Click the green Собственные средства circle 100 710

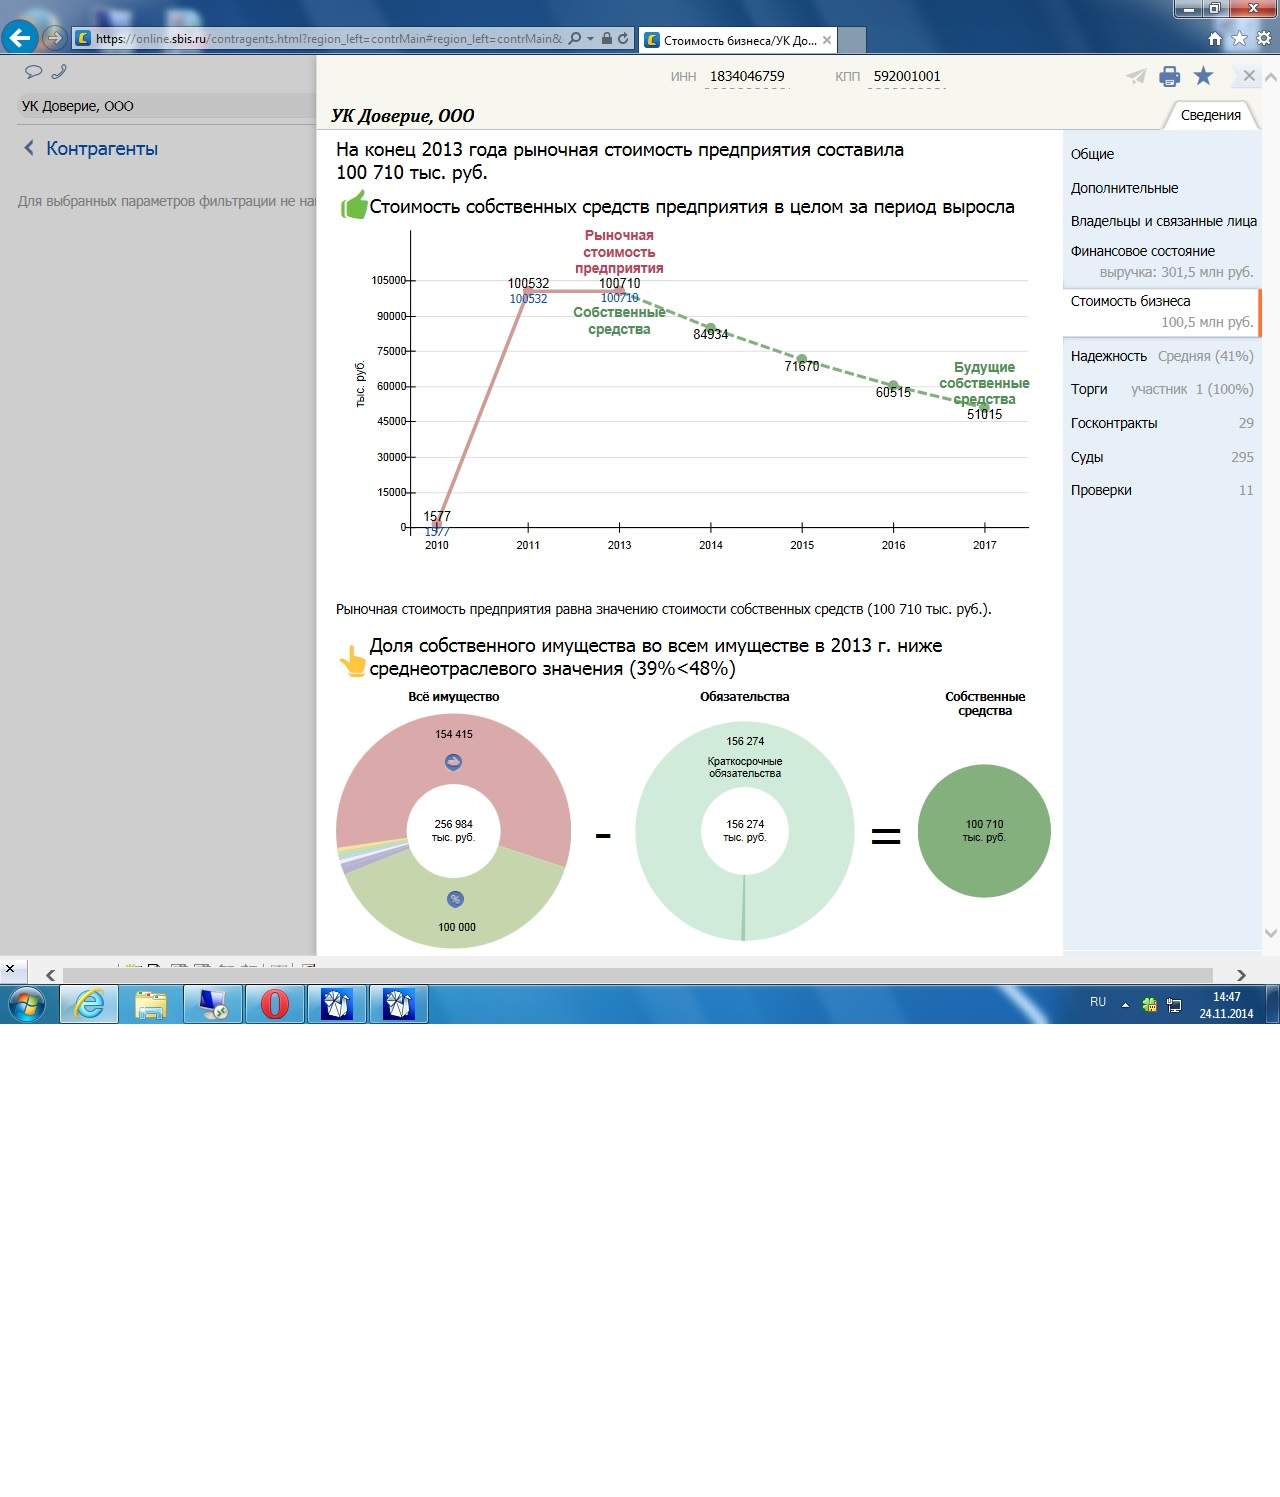pos(984,831)
